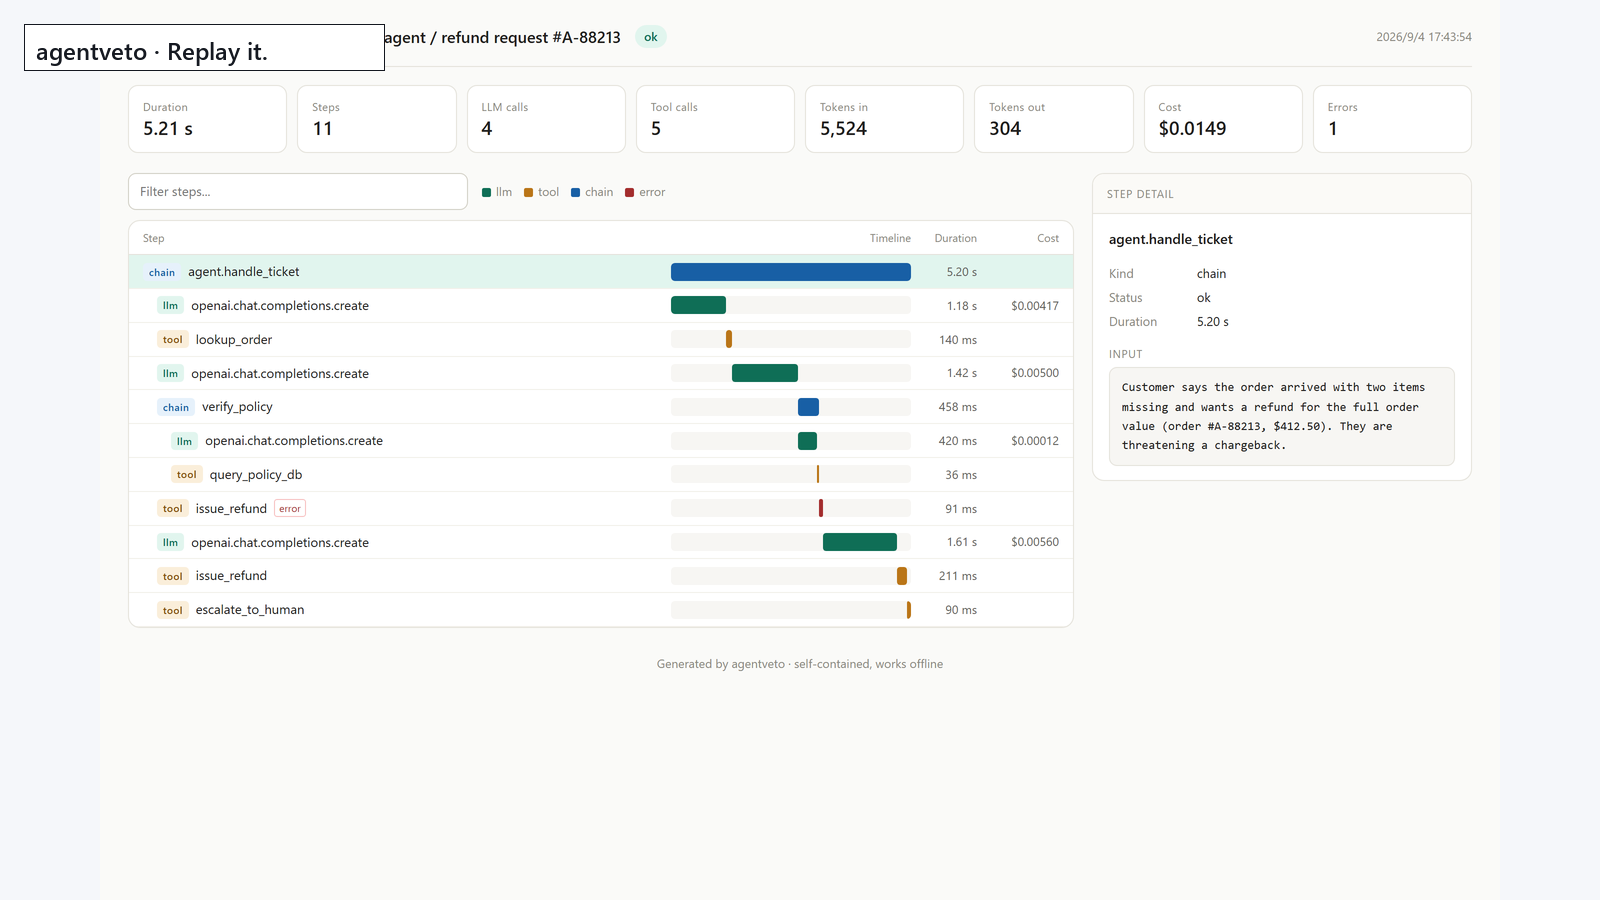The width and height of the screenshot is (1600, 900).
Task: Select the openai.chat.completions.create step lasting 1.61 s
Action: (601, 542)
